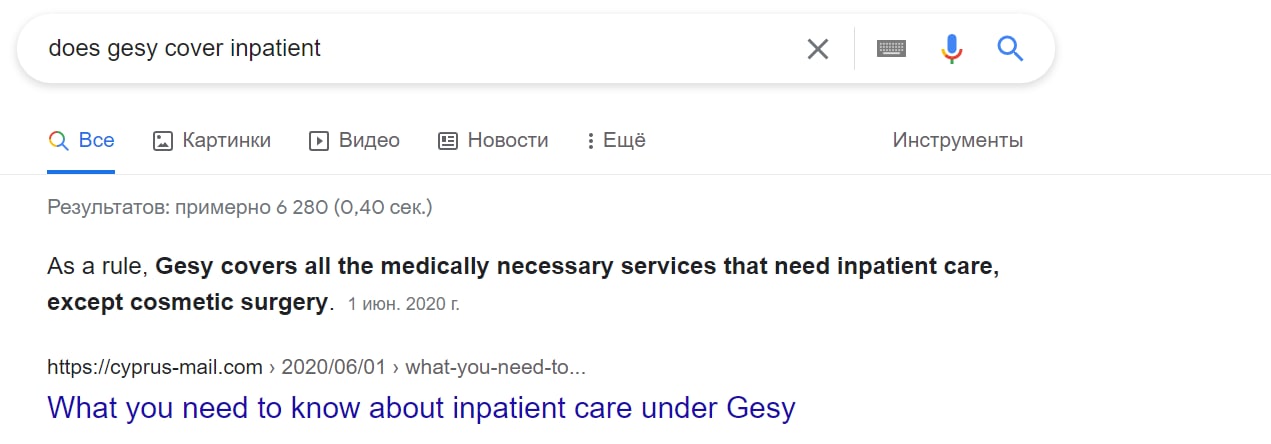This screenshot has height=444, width=1271.
Task: Click the three-dot icon beside Ещё
Action: point(591,141)
